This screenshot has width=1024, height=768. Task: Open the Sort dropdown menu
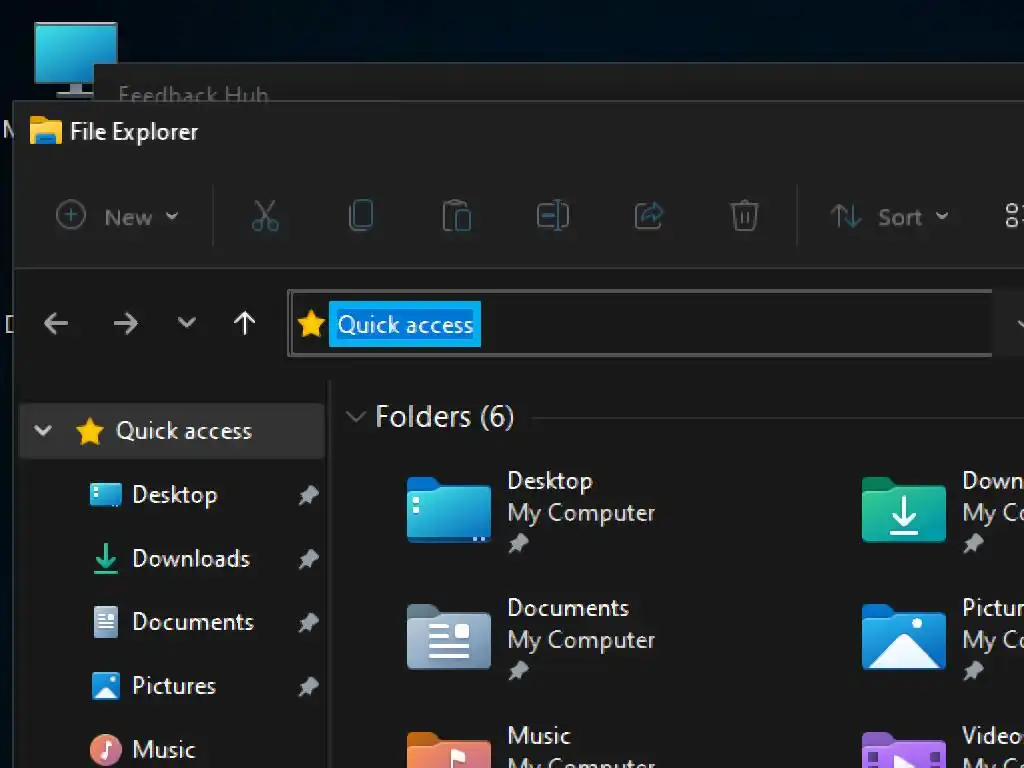click(x=889, y=216)
